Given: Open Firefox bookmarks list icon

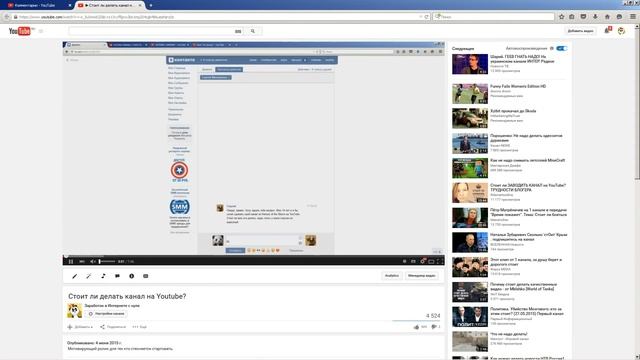Looking at the screenshot, I should (x=572, y=17).
